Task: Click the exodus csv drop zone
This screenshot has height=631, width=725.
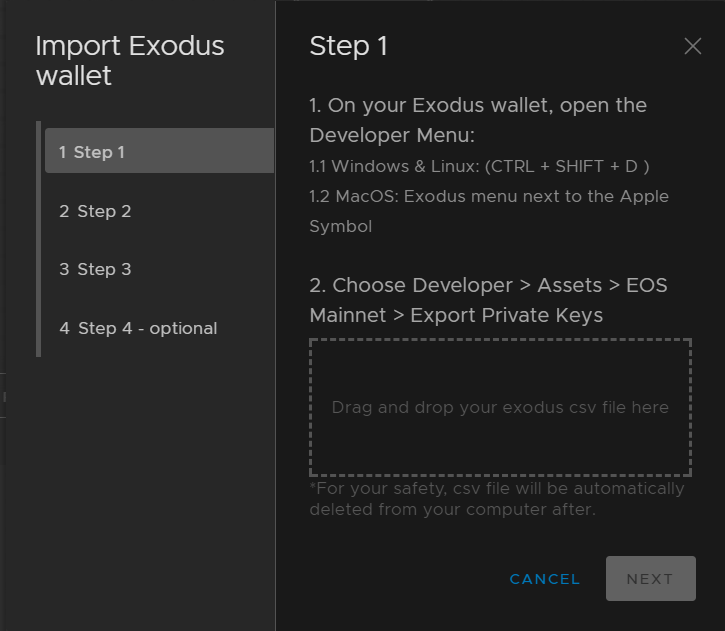Action: (500, 408)
